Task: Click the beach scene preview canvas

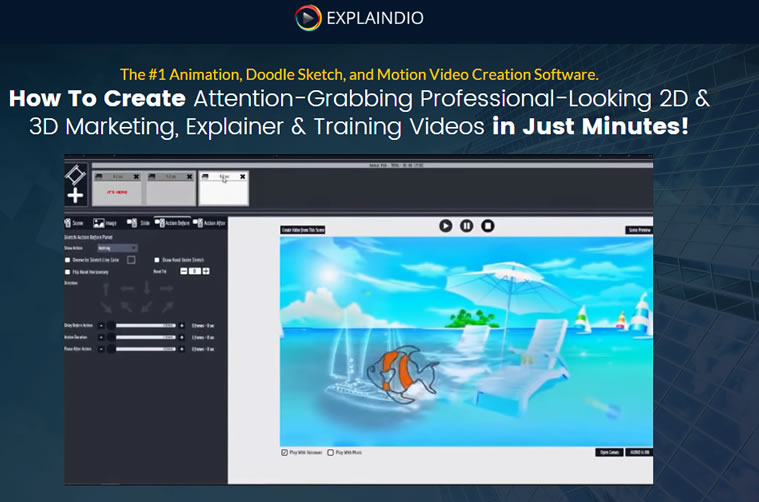Action: click(466, 341)
